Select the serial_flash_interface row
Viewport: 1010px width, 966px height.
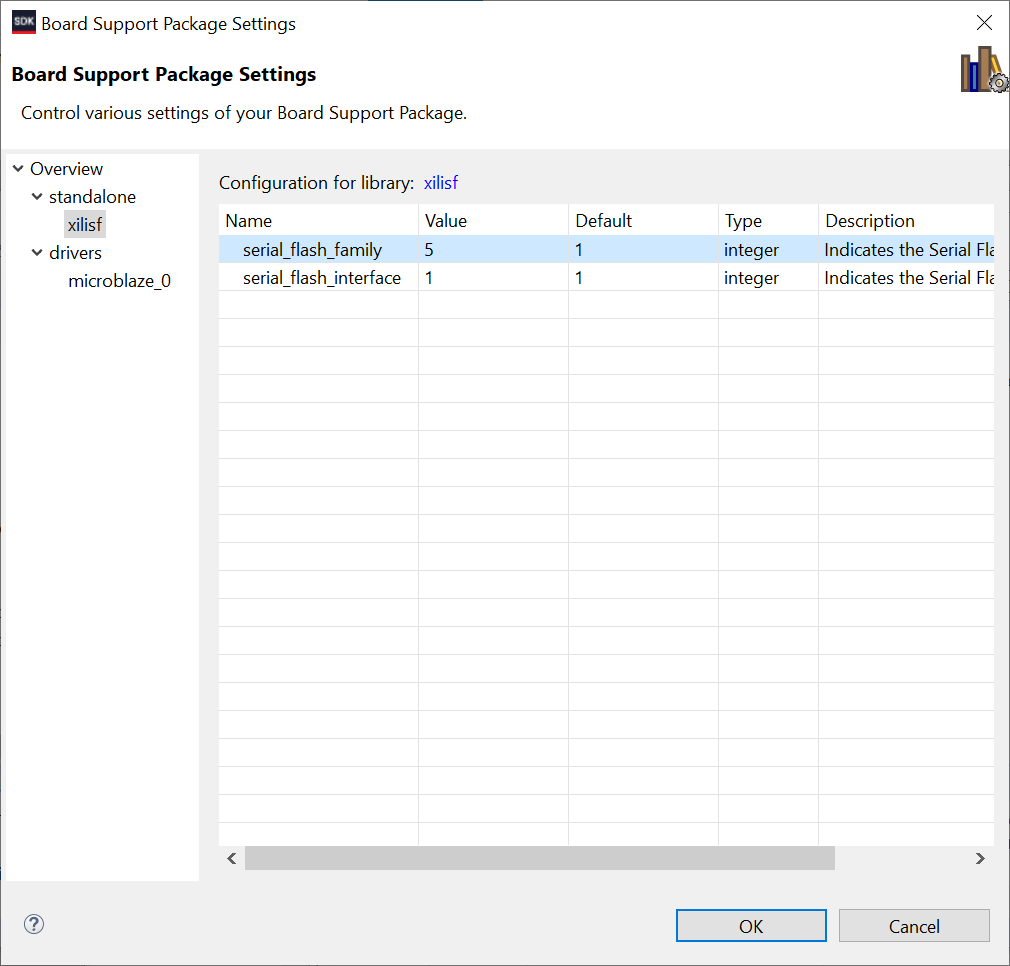606,278
